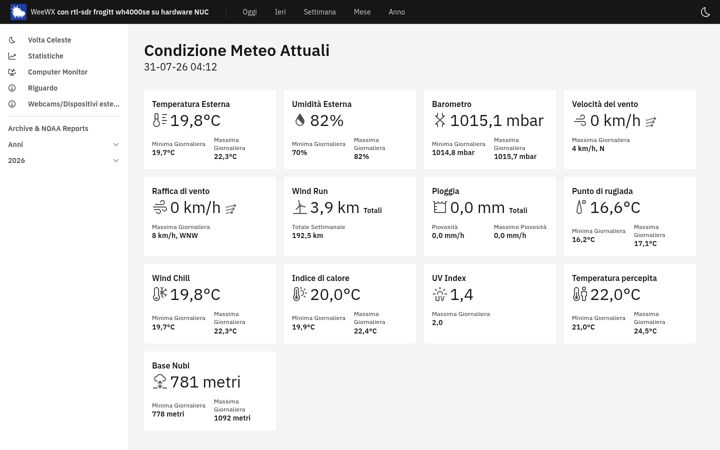Open the Anno tab
720x450 pixels.
[x=397, y=12]
